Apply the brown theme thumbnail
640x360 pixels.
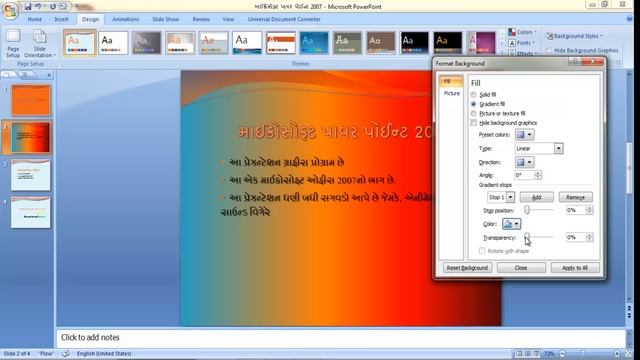(381, 43)
